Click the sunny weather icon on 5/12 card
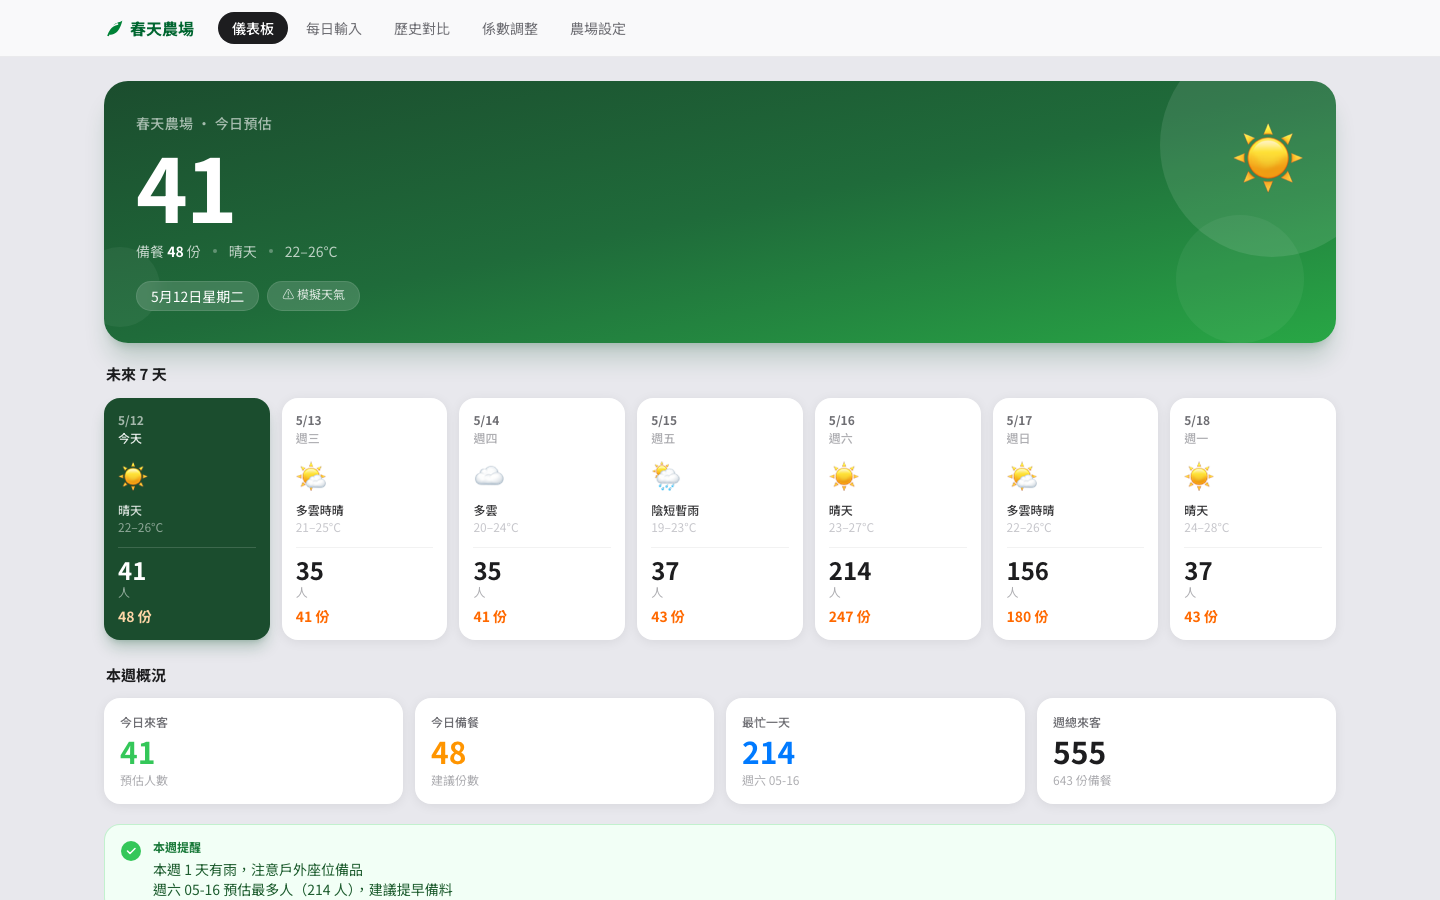1440x900 pixels. point(133,476)
